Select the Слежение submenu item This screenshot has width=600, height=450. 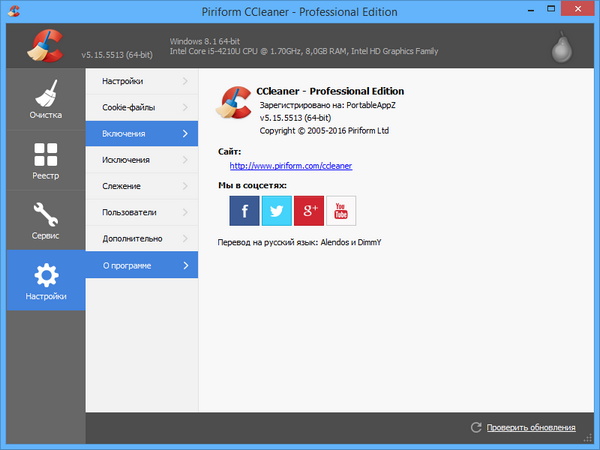point(142,186)
